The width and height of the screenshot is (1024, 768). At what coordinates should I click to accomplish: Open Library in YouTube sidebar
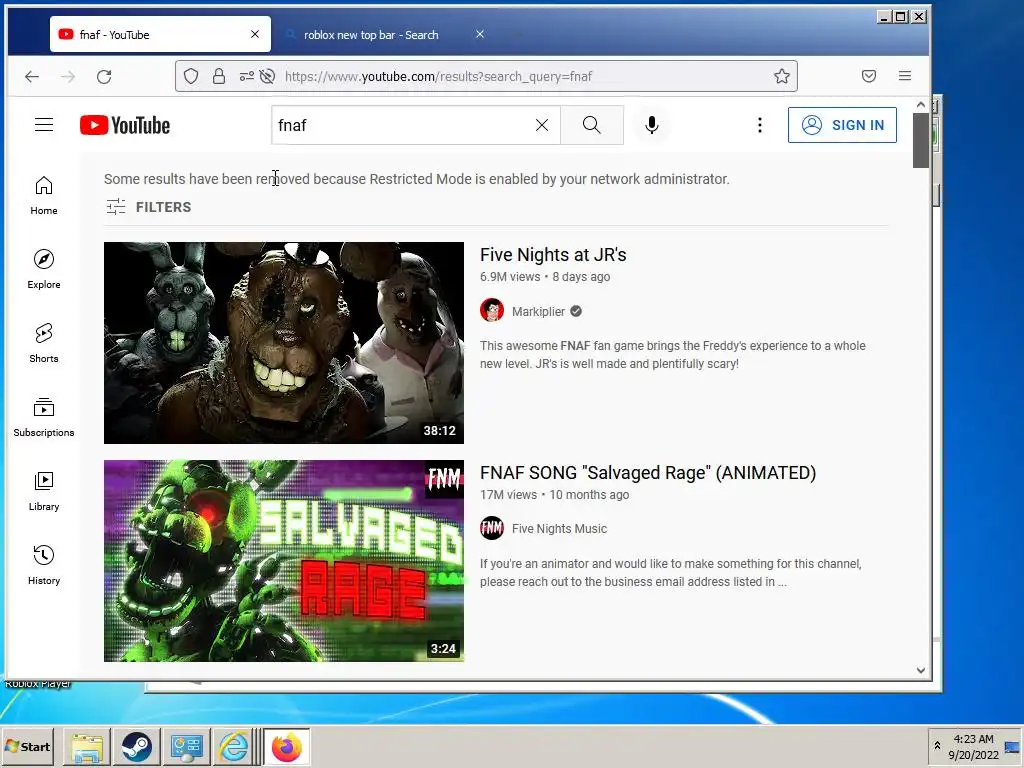click(x=44, y=491)
